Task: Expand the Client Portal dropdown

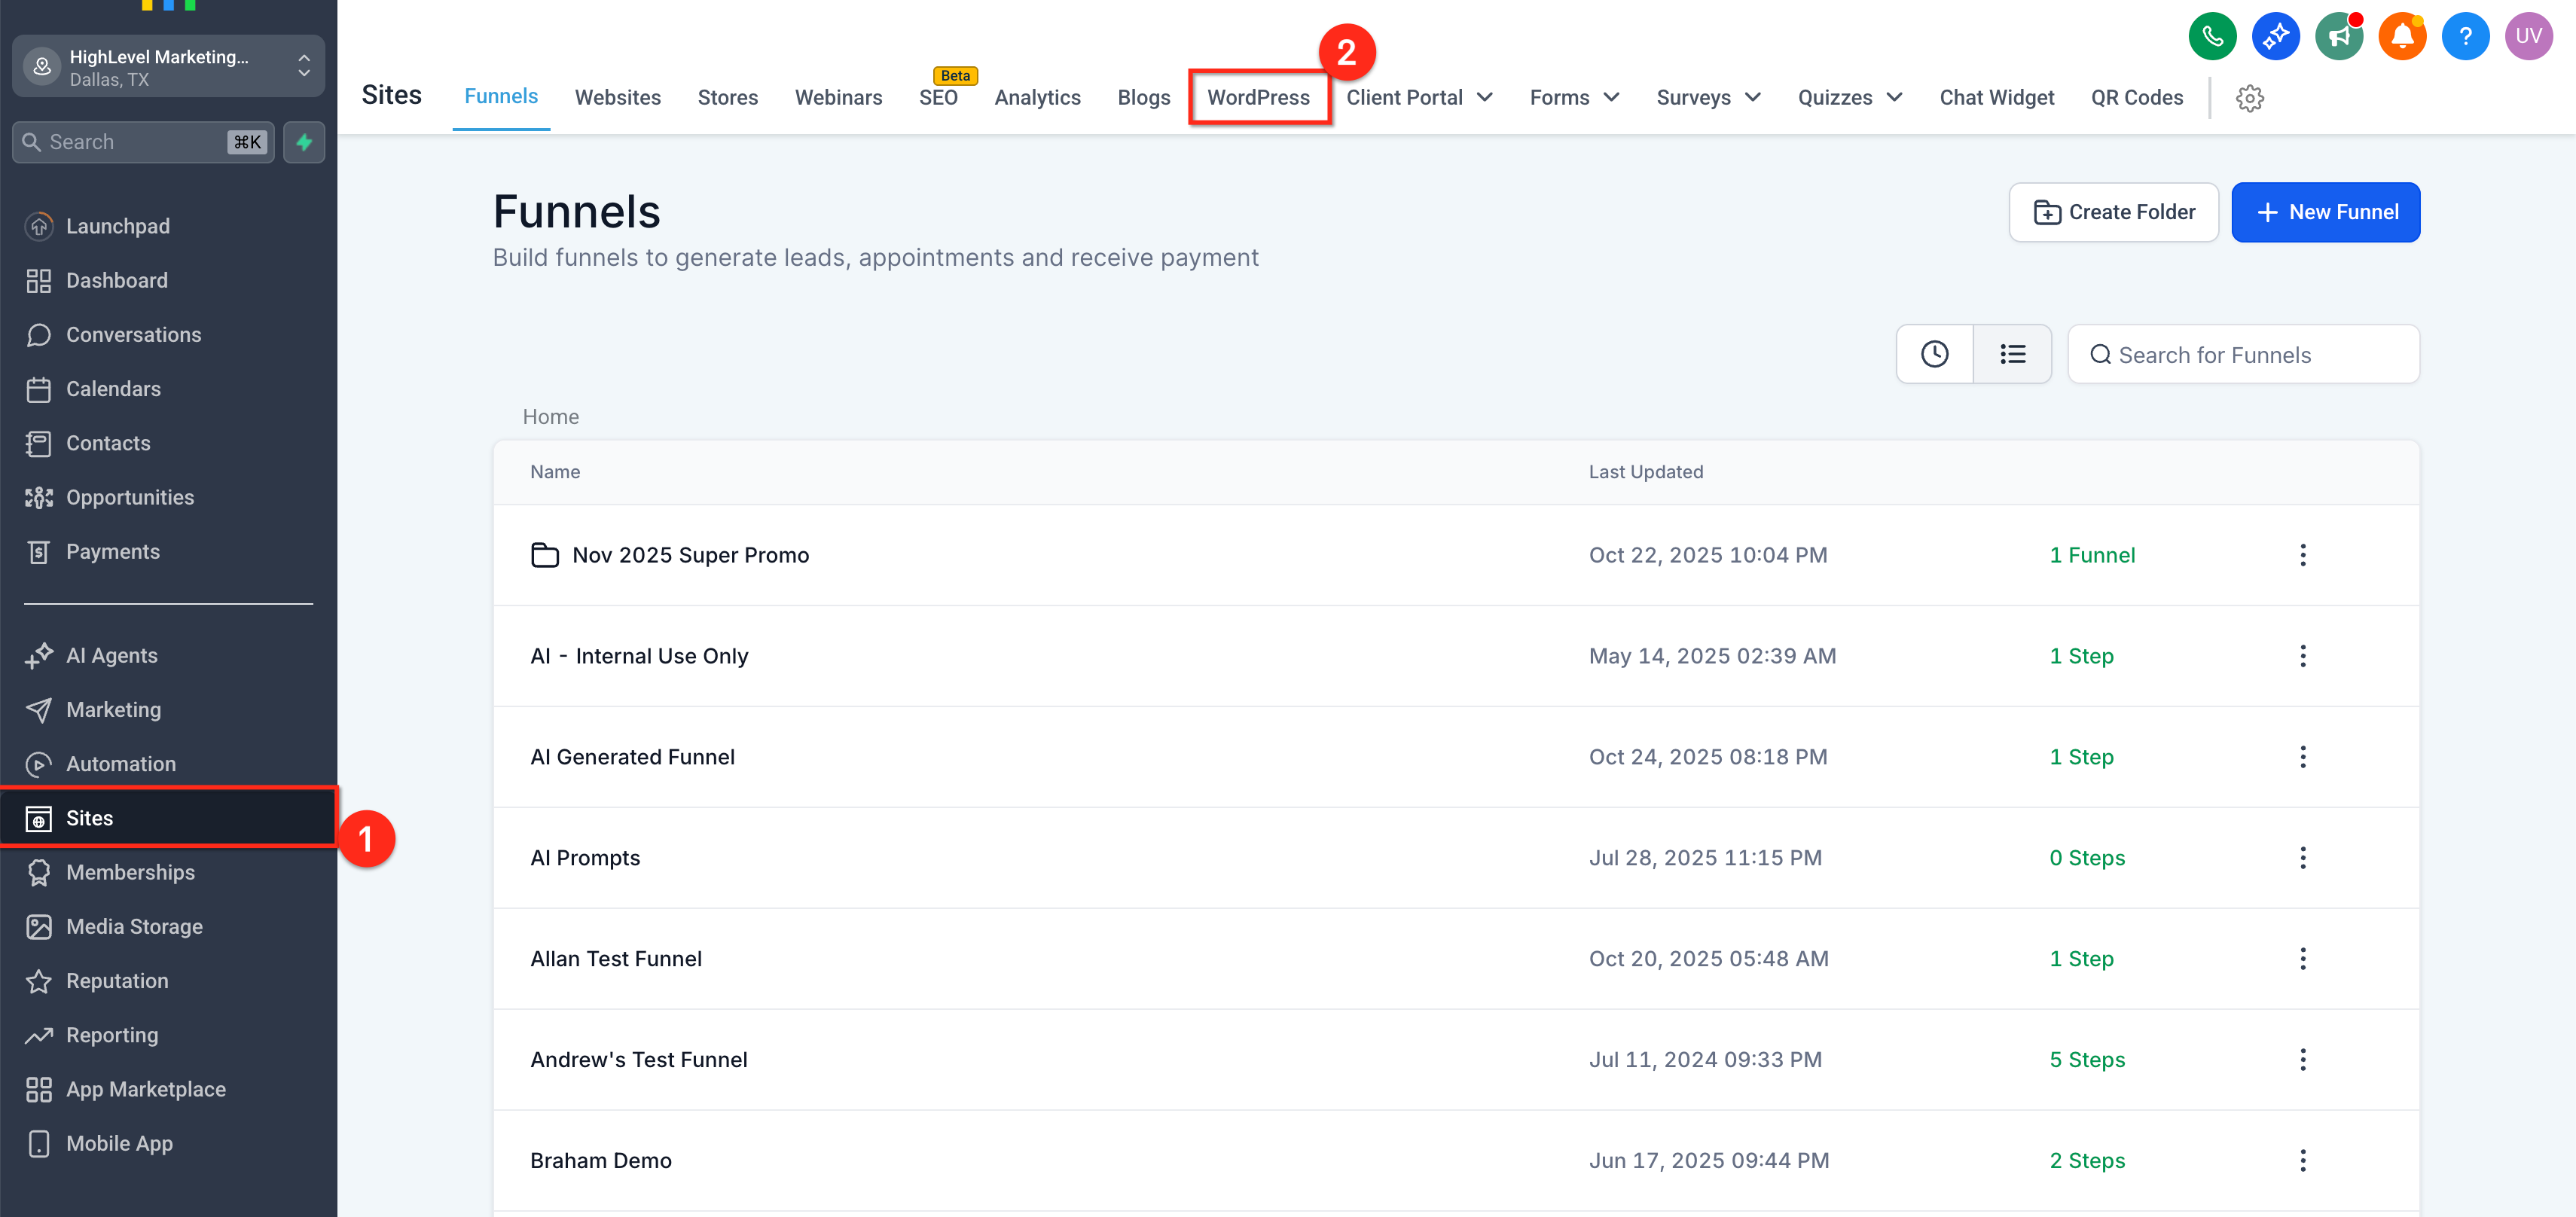Action: pos(1419,97)
